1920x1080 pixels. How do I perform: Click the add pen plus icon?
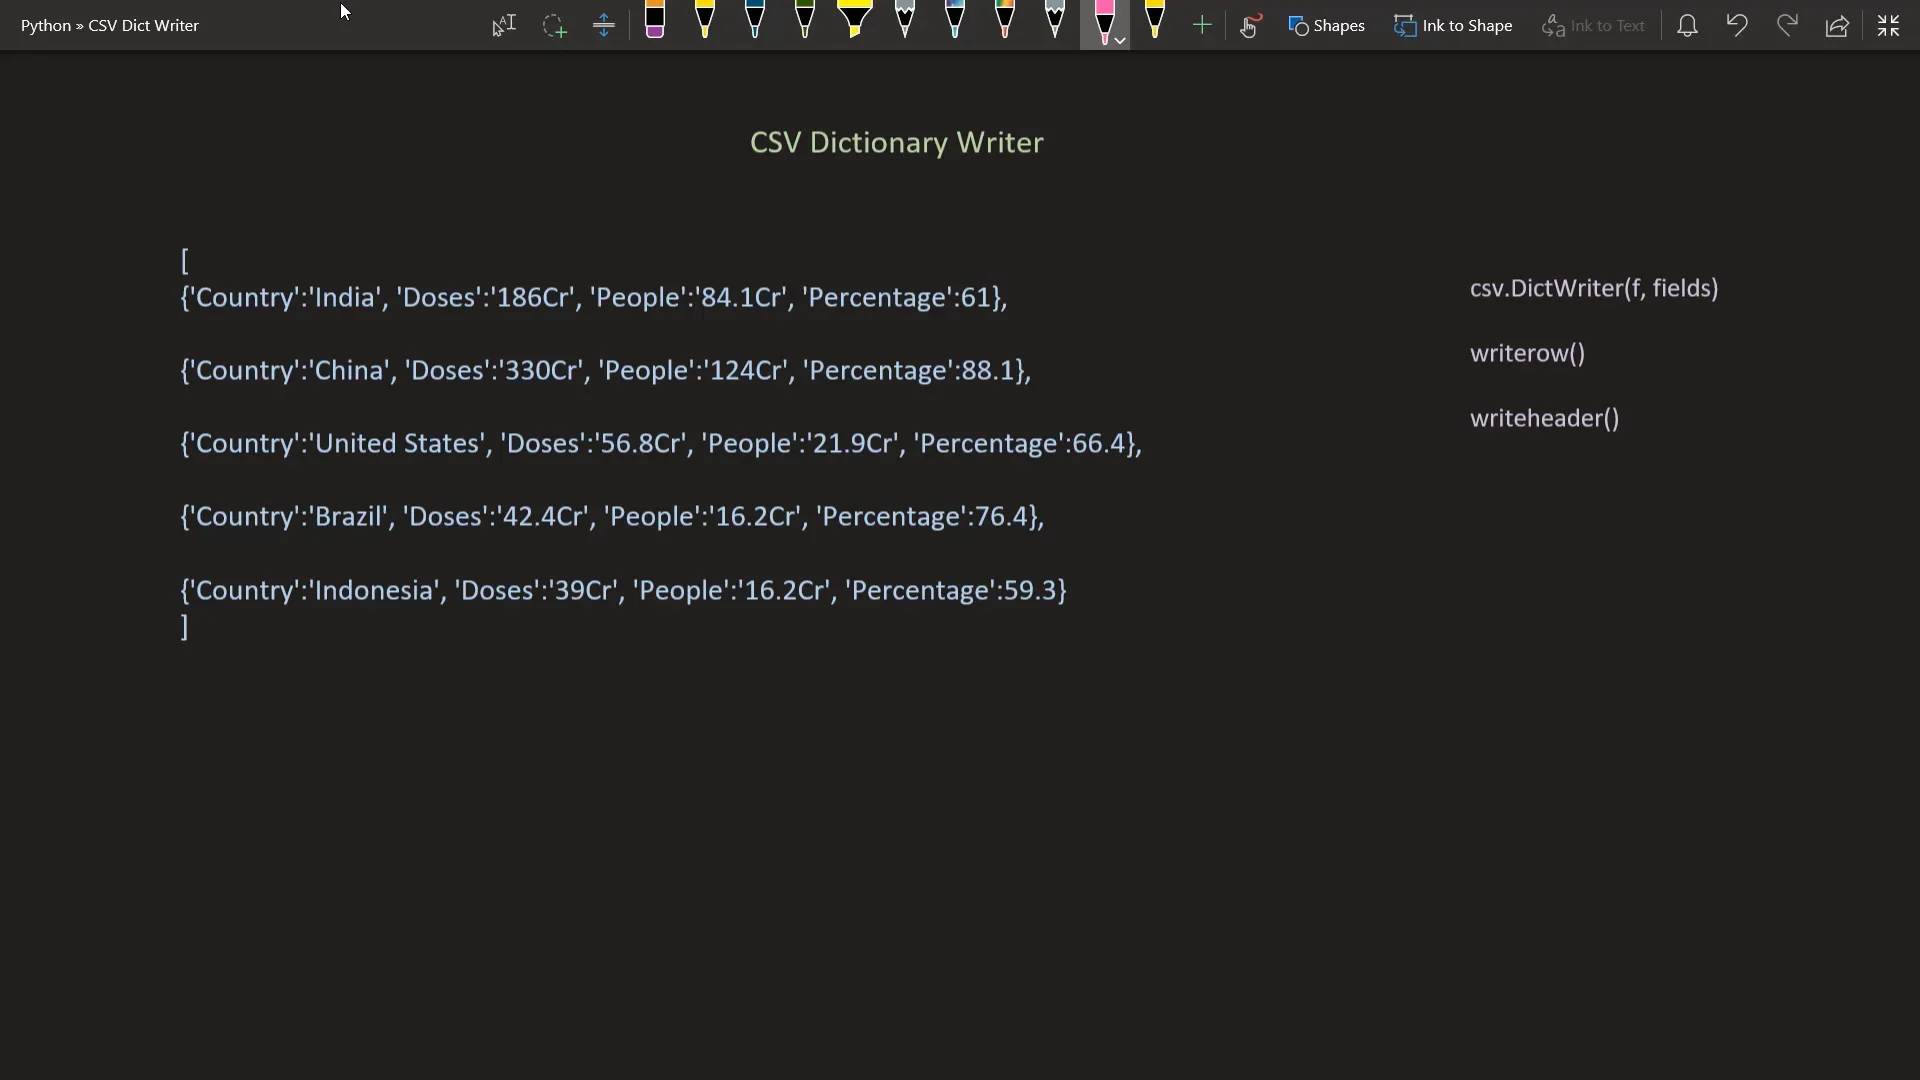[x=1202, y=25]
